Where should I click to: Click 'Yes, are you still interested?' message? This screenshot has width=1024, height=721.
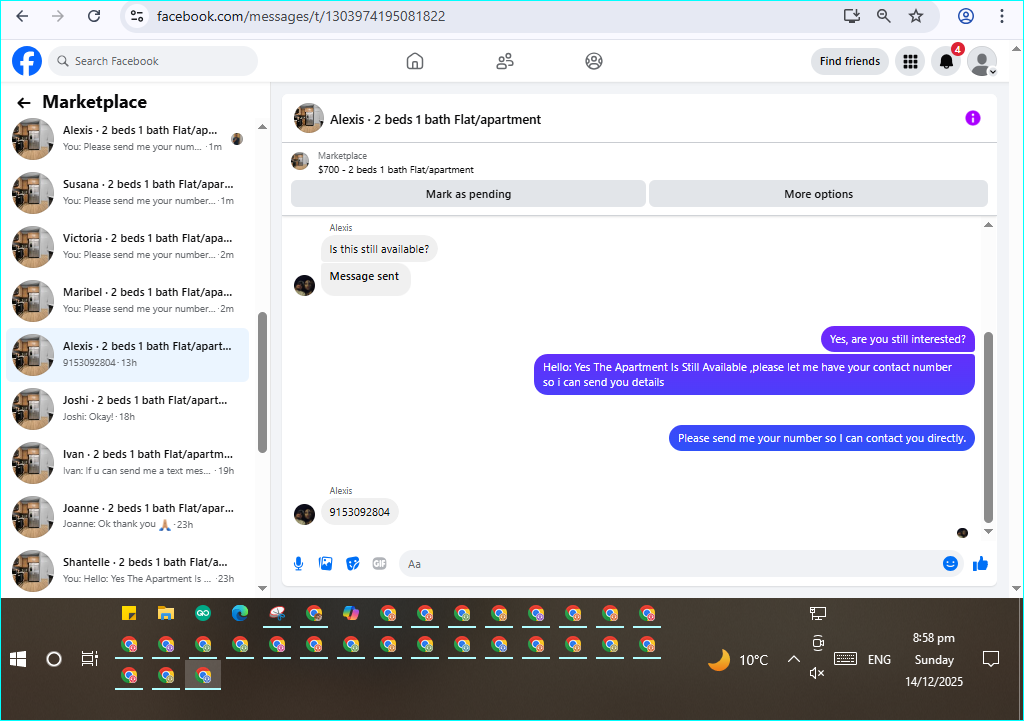coord(897,339)
